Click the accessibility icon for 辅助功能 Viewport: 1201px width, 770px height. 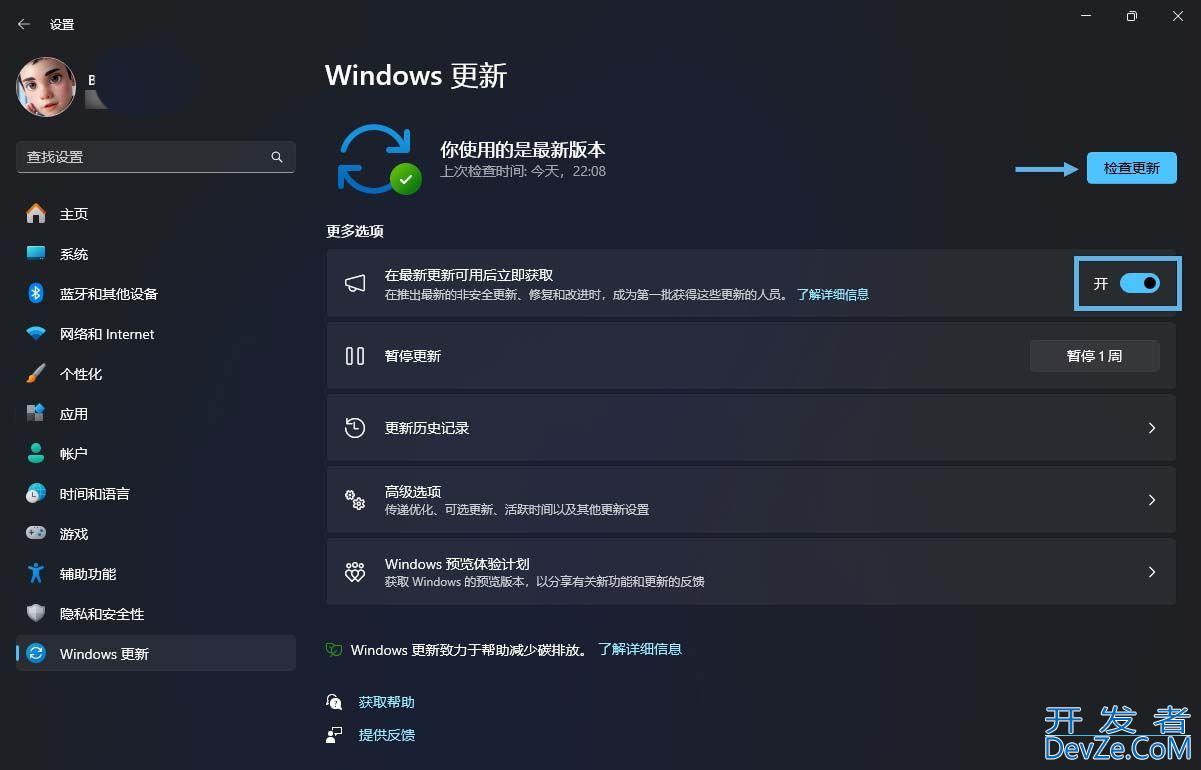(36, 574)
